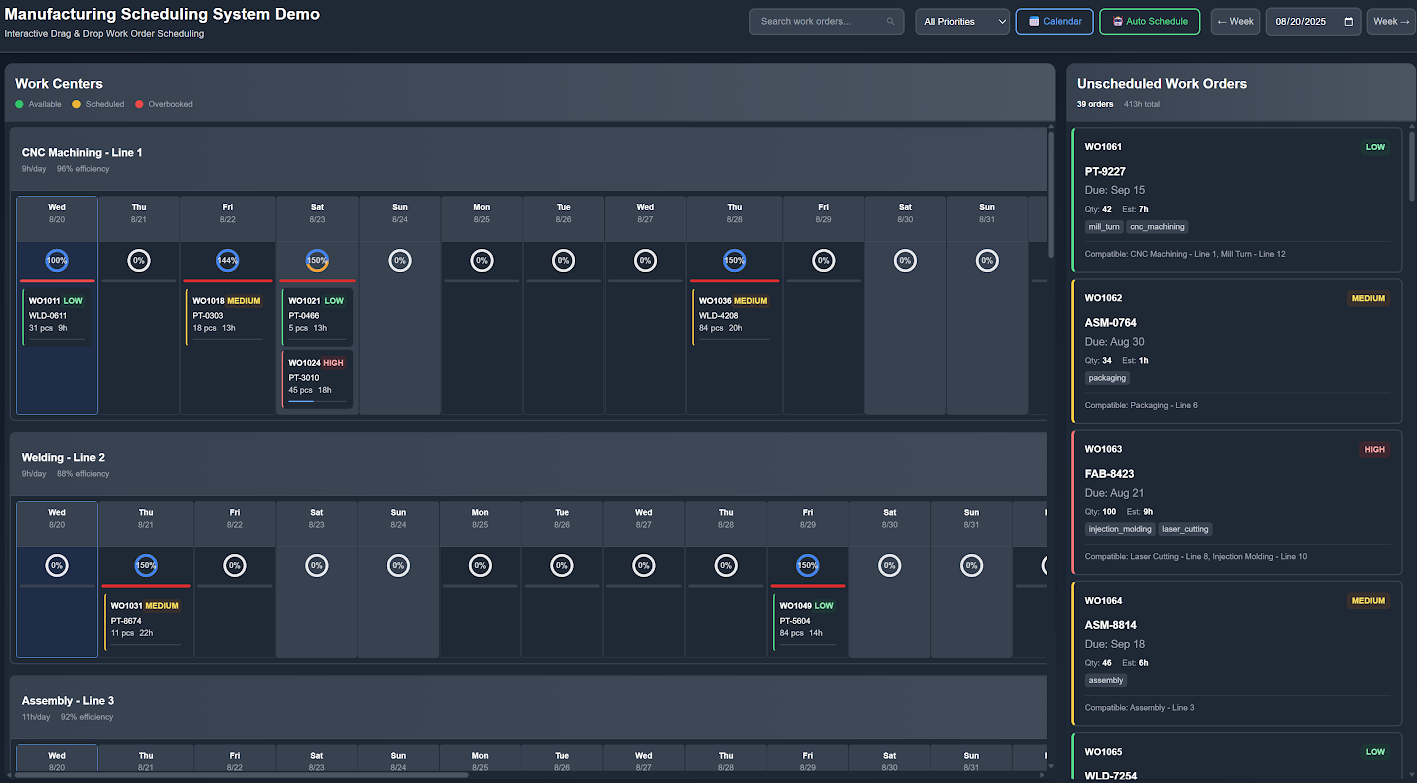Click the magnifier icon in the search box

point(890,21)
